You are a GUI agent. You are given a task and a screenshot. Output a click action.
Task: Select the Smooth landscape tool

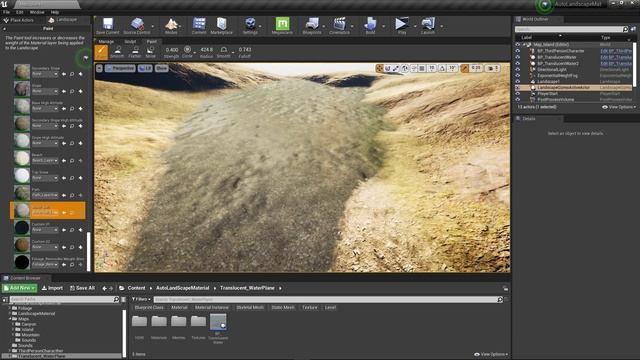point(117,52)
